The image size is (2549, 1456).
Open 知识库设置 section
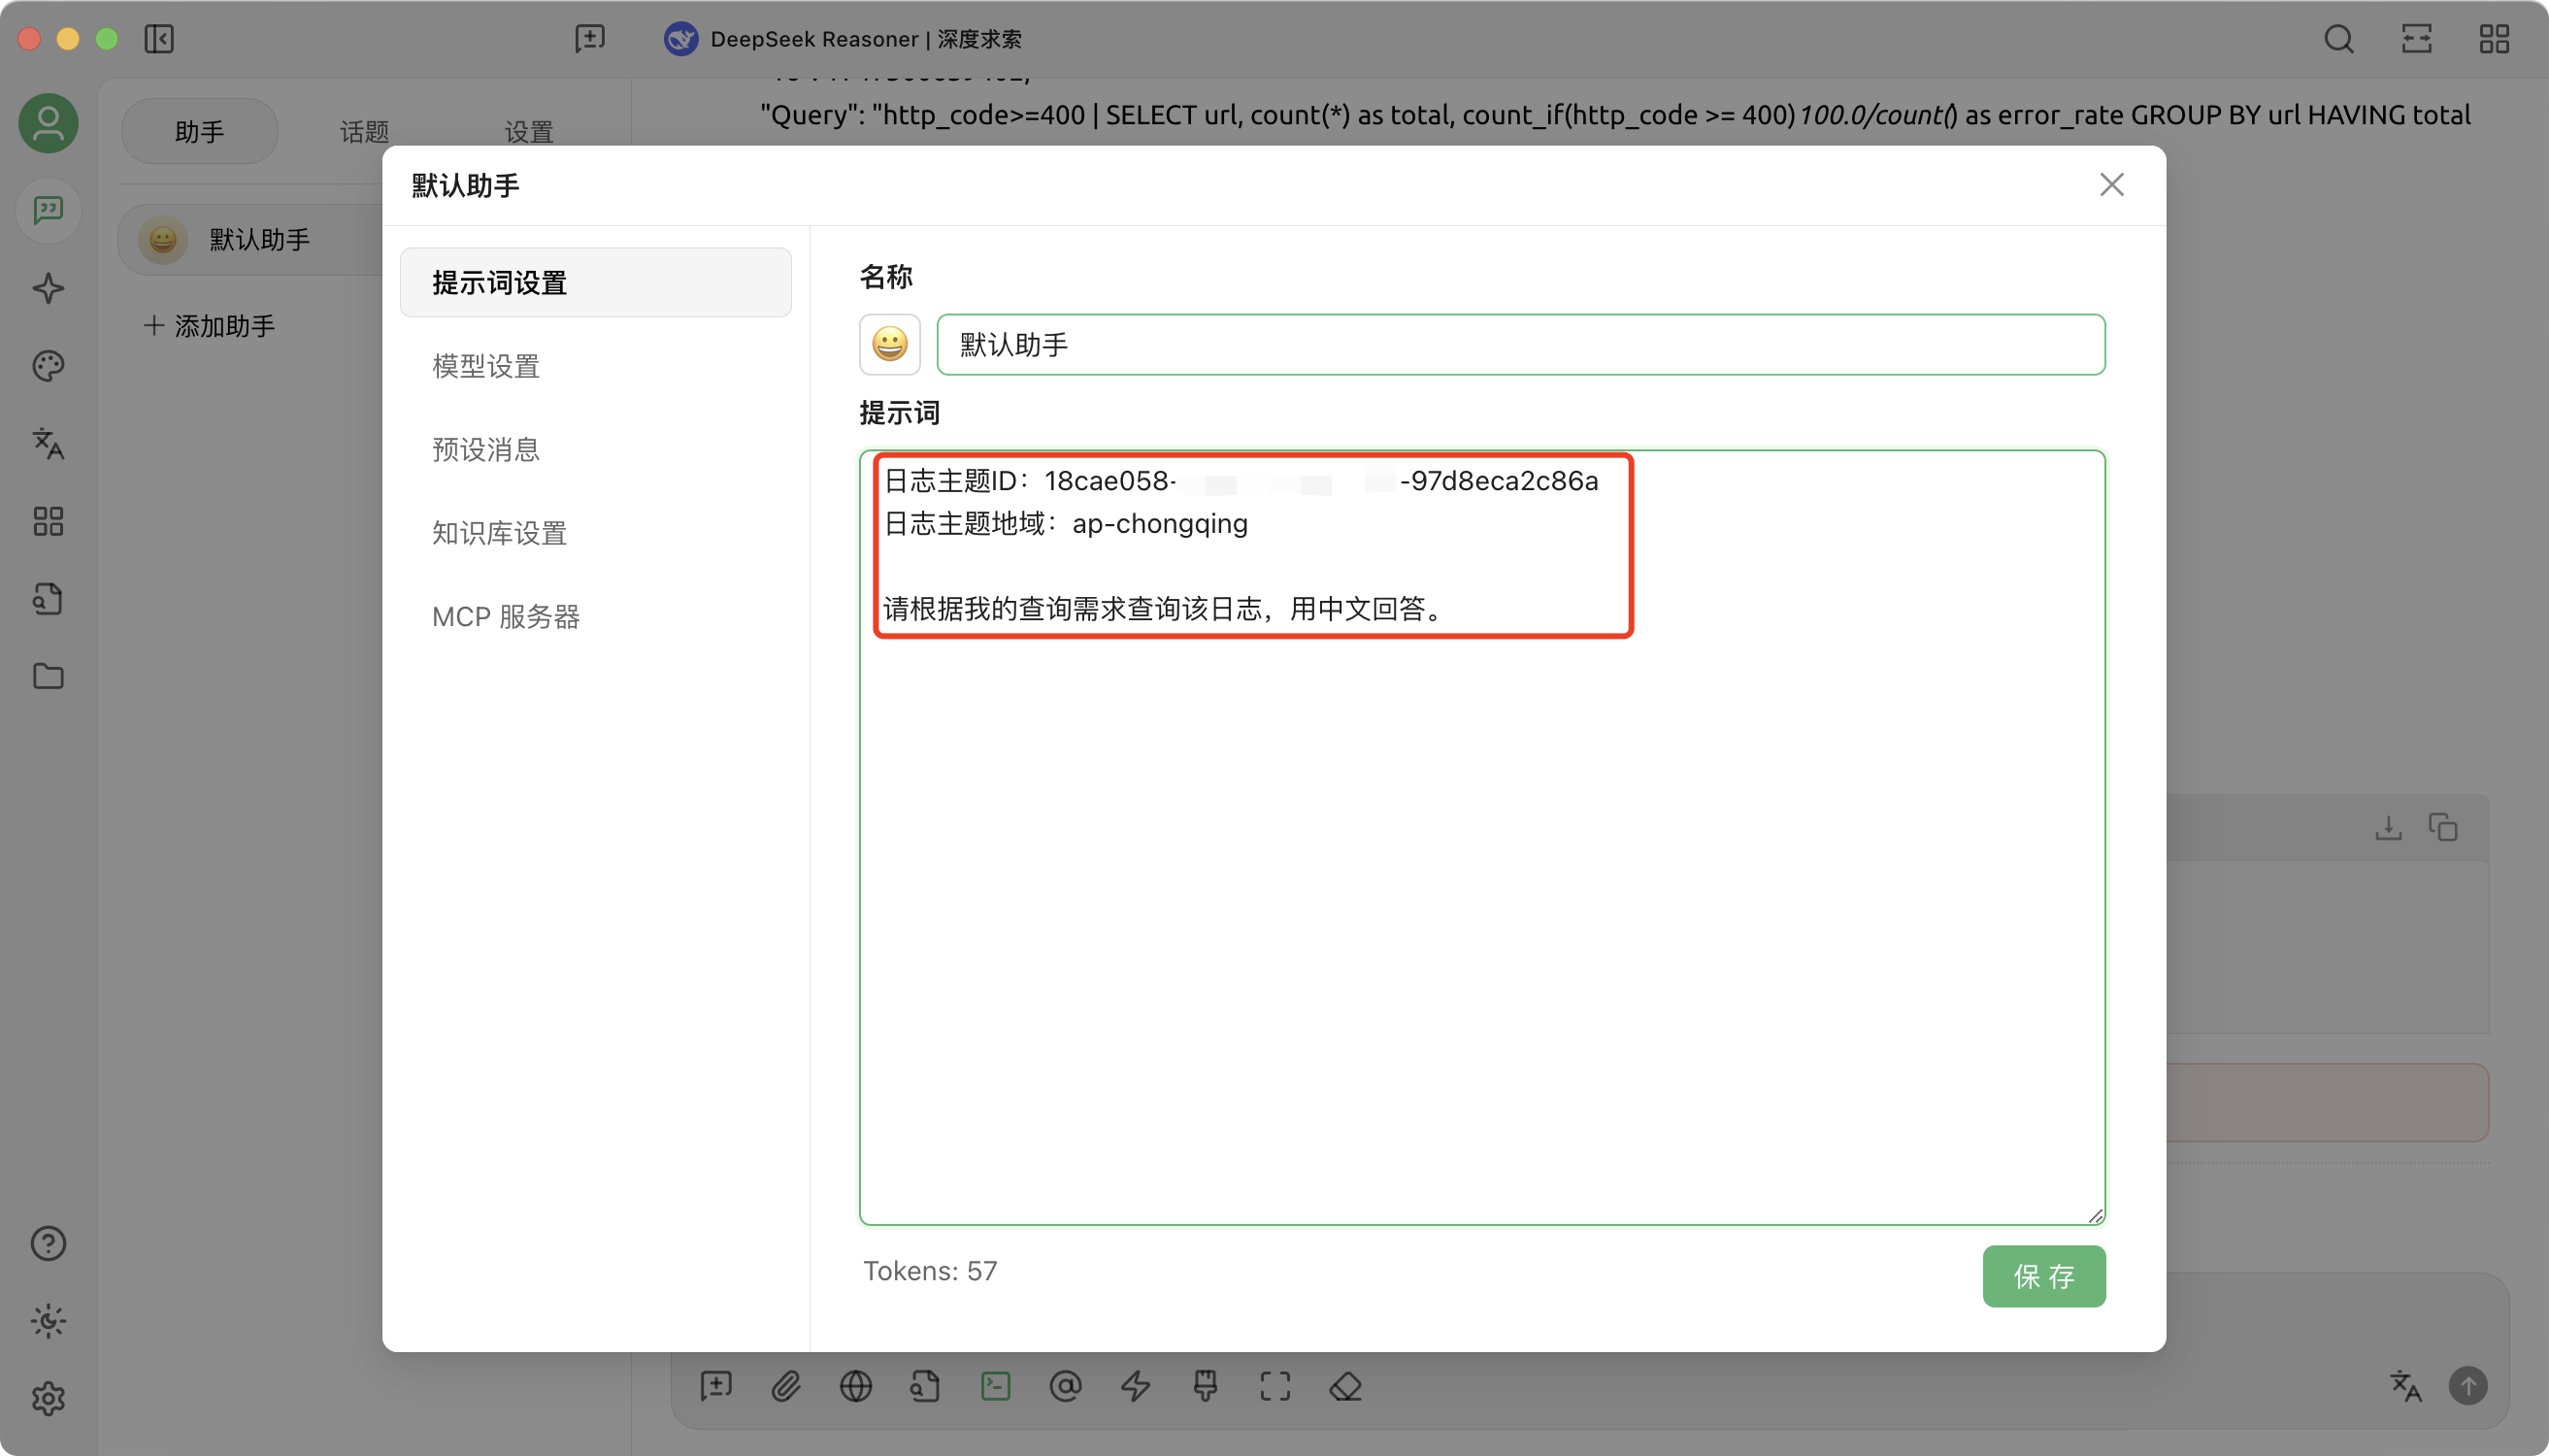[x=499, y=533]
